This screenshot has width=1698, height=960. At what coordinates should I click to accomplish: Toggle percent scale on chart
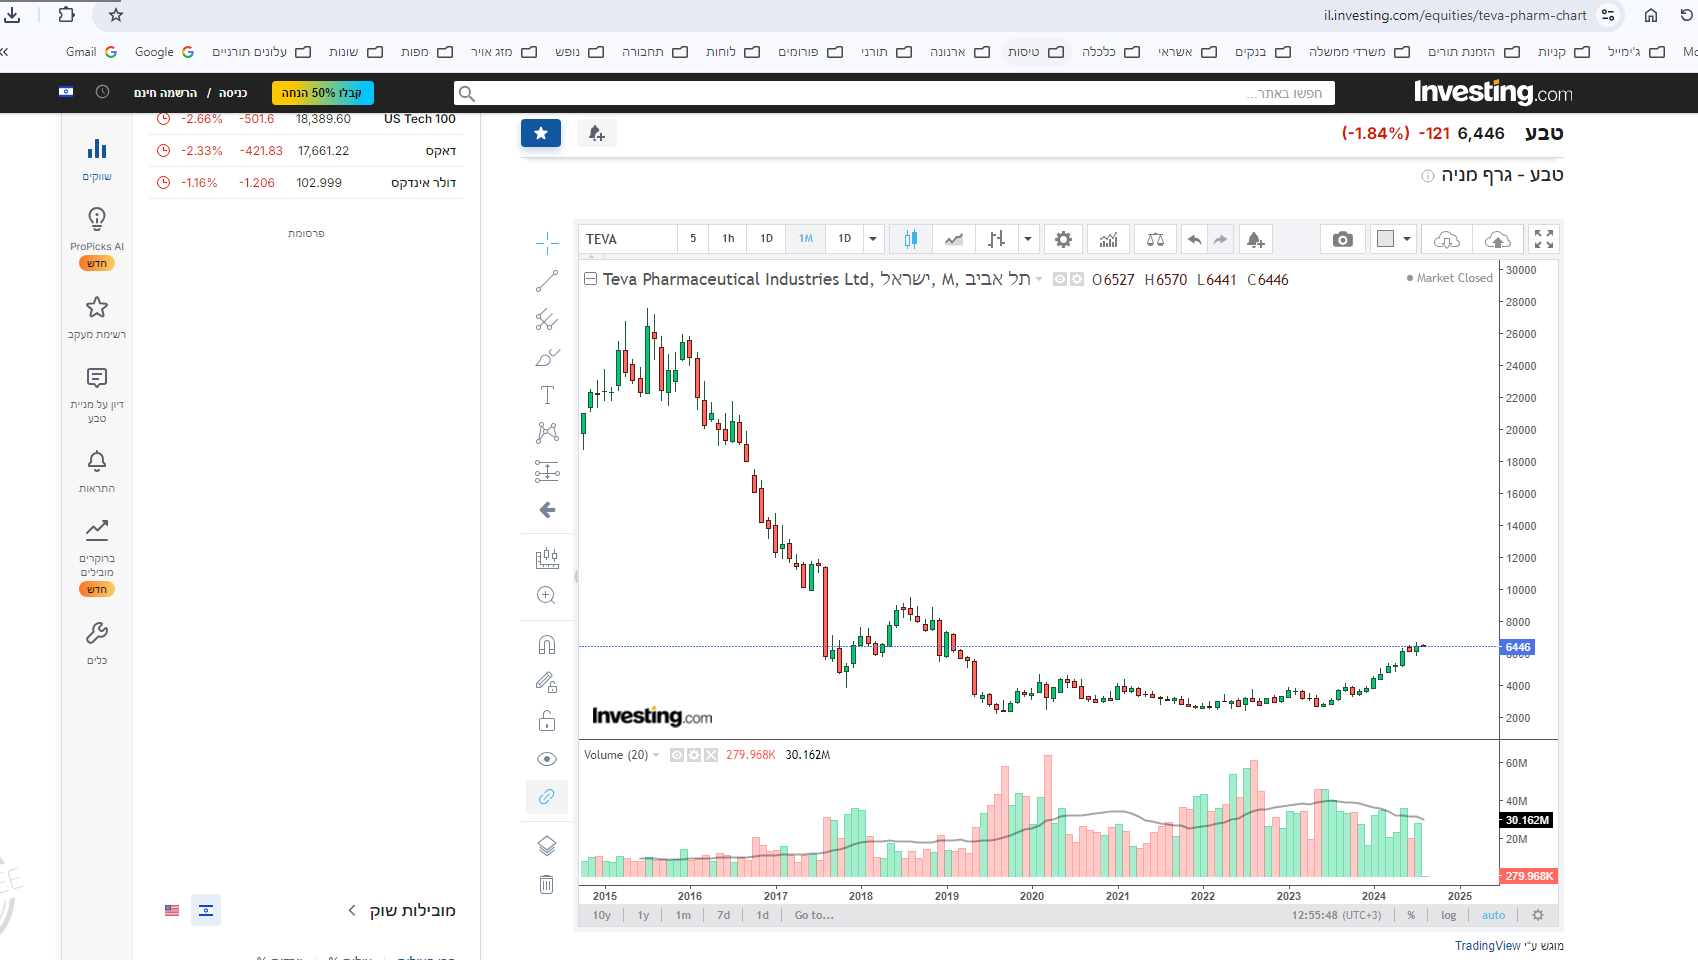coord(1411,915)
